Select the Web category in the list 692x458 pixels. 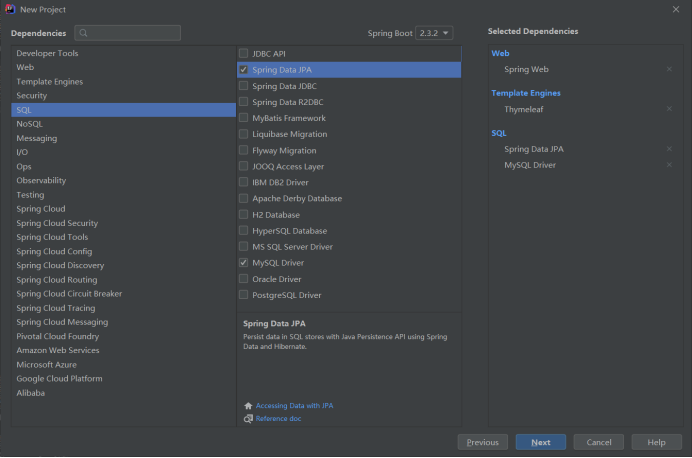124,68
